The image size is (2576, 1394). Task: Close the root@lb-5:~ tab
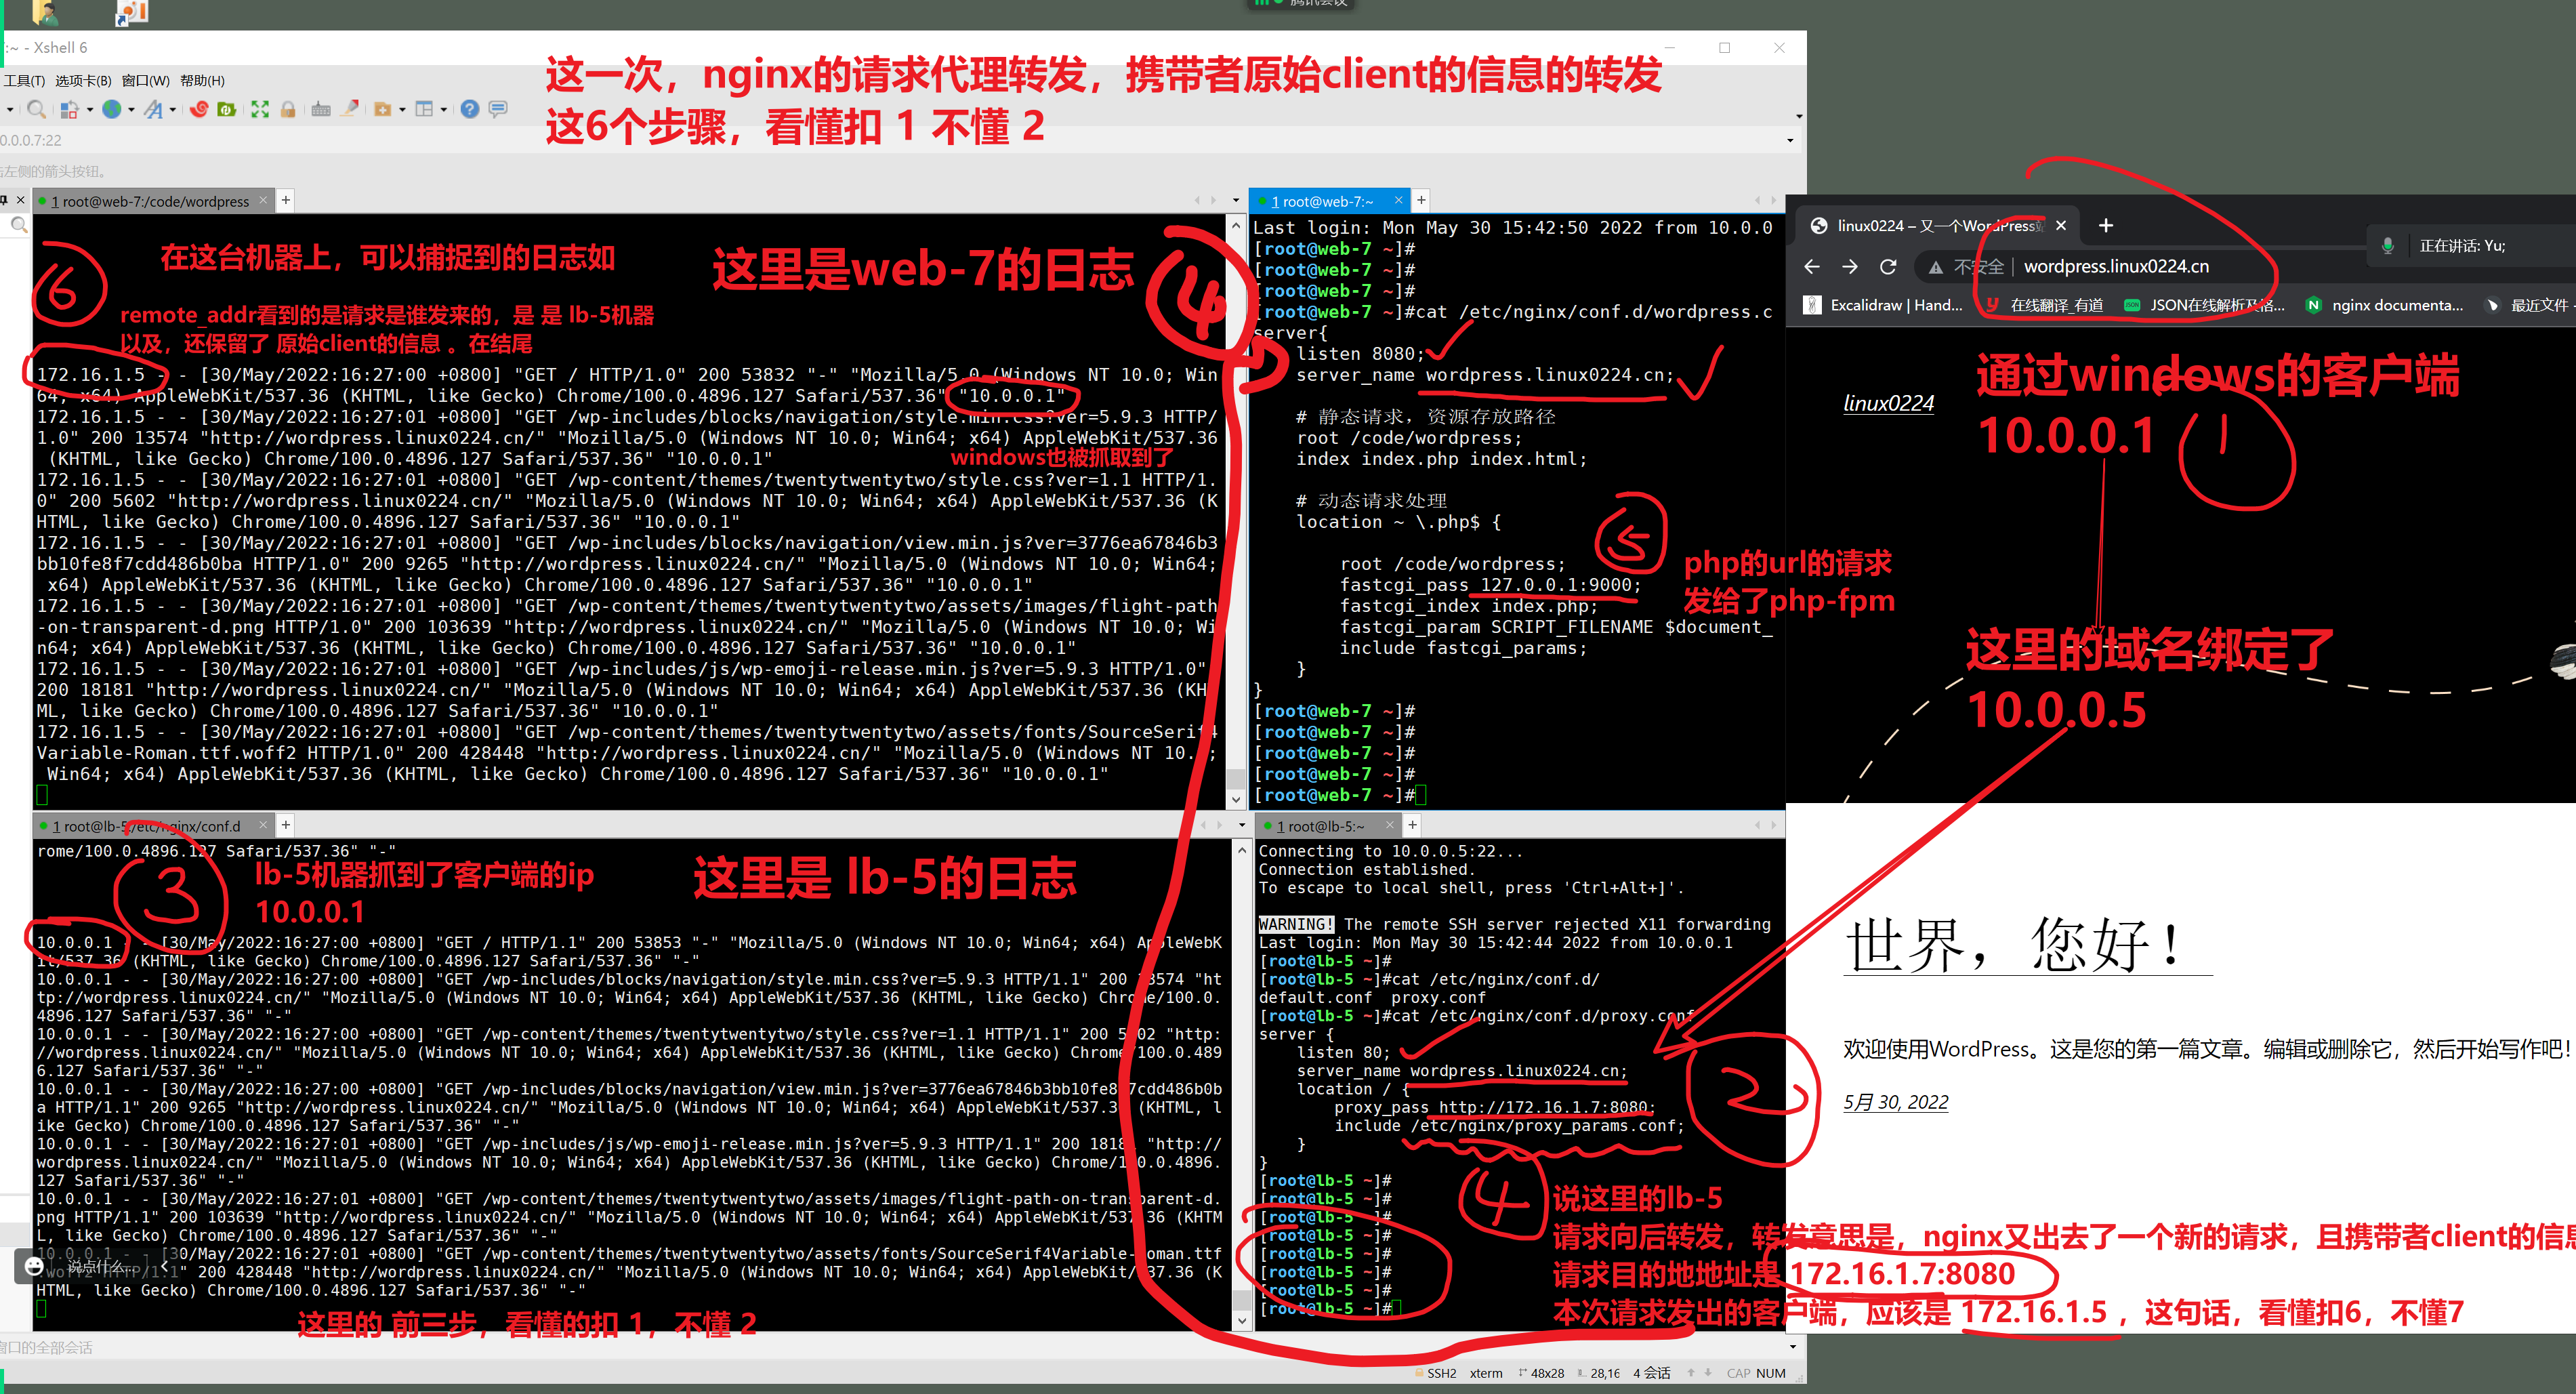1389,825
